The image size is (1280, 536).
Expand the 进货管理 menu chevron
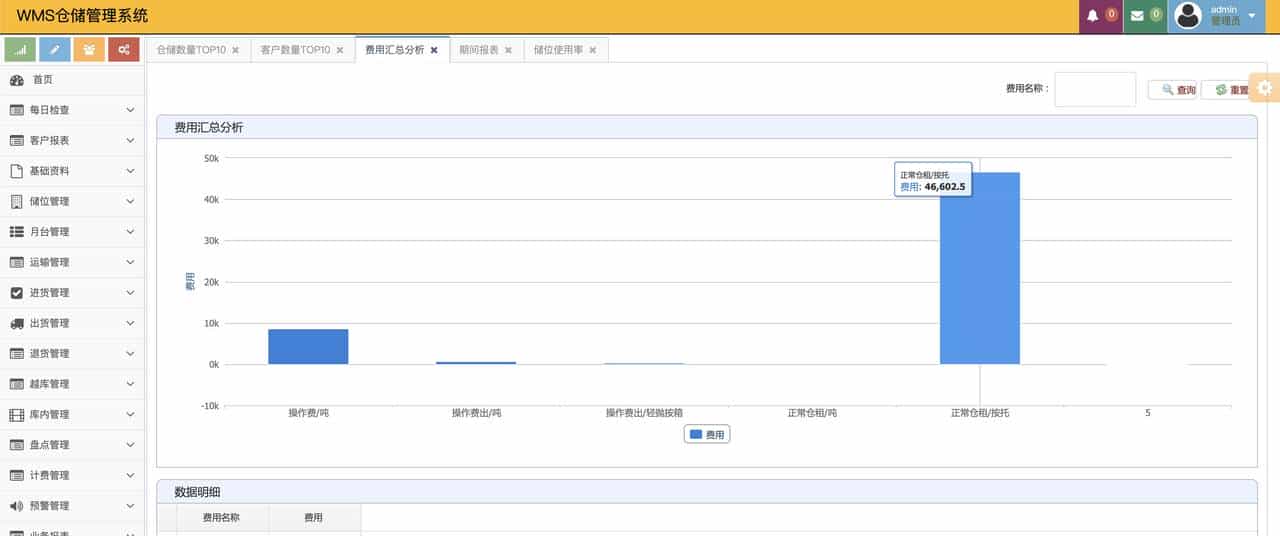click(130, 293)
